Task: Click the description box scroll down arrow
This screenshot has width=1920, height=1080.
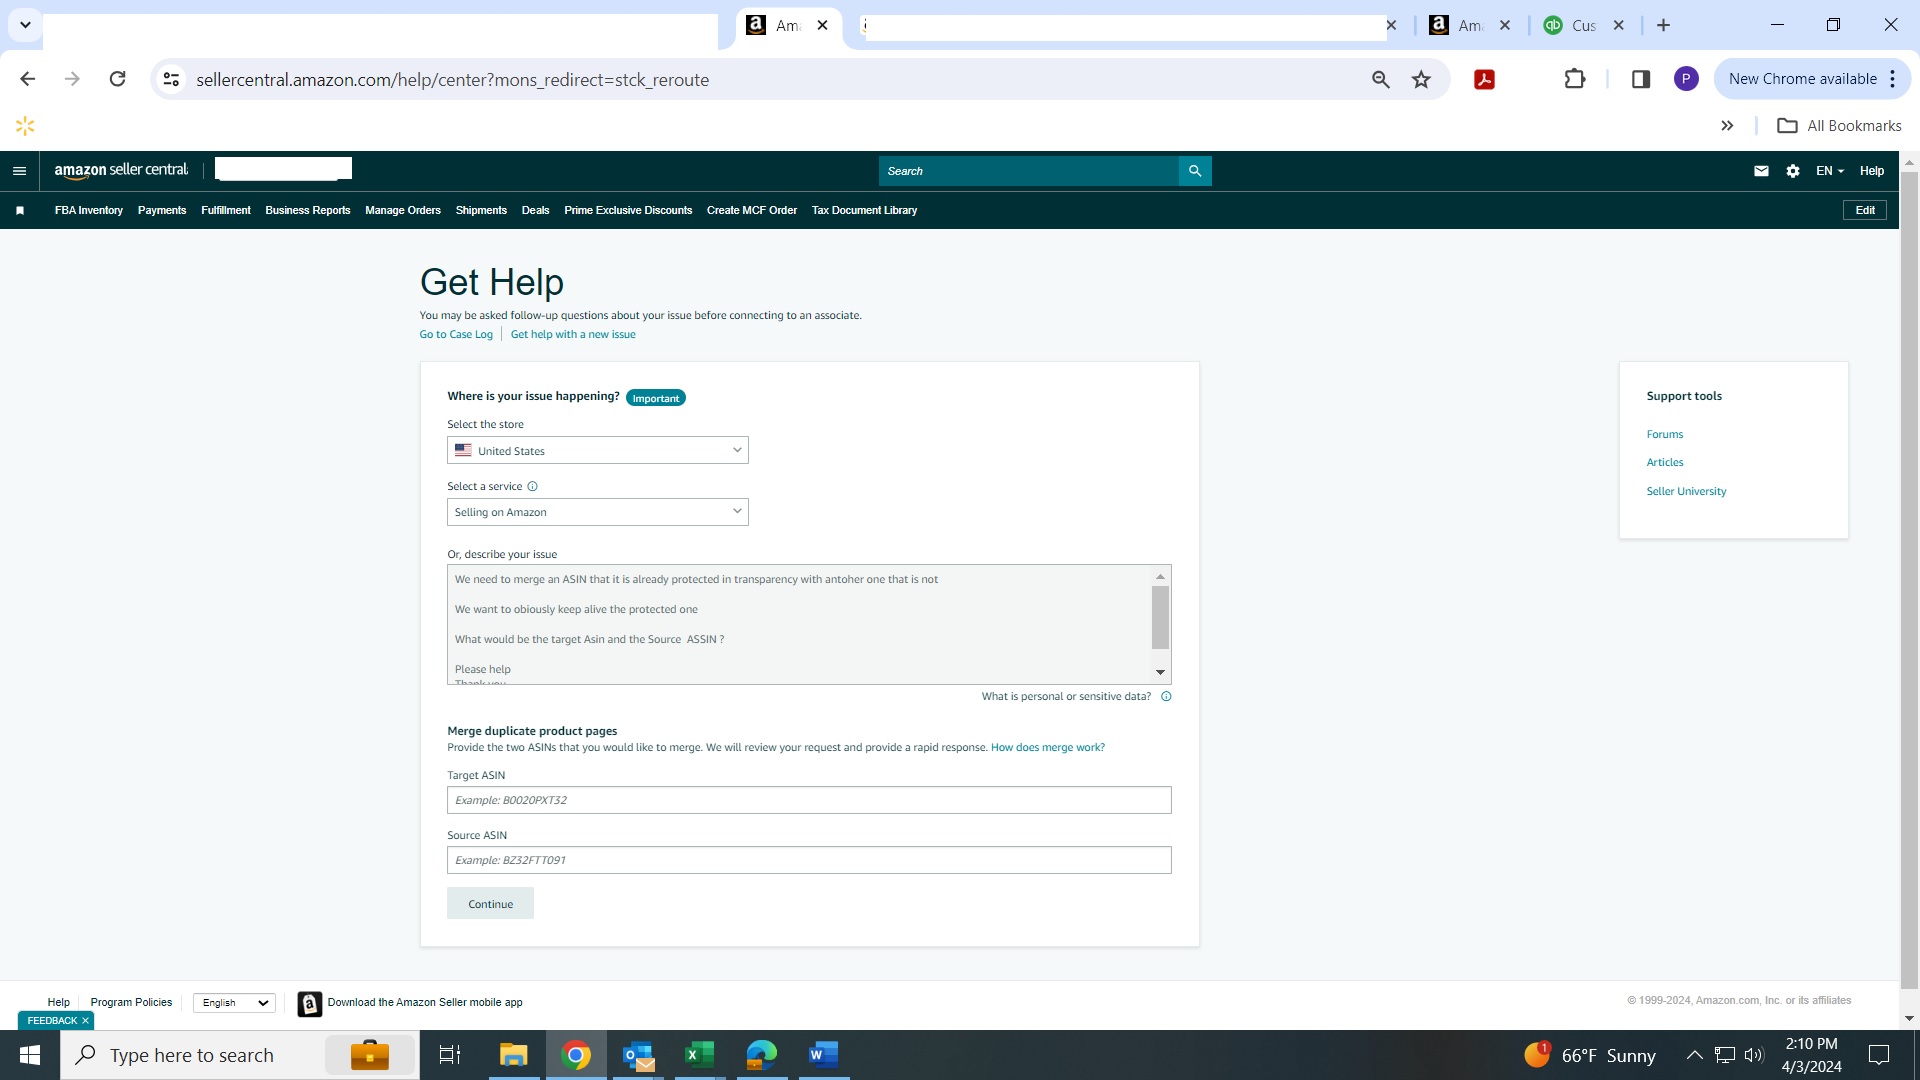Action: tap(1160, 672)
